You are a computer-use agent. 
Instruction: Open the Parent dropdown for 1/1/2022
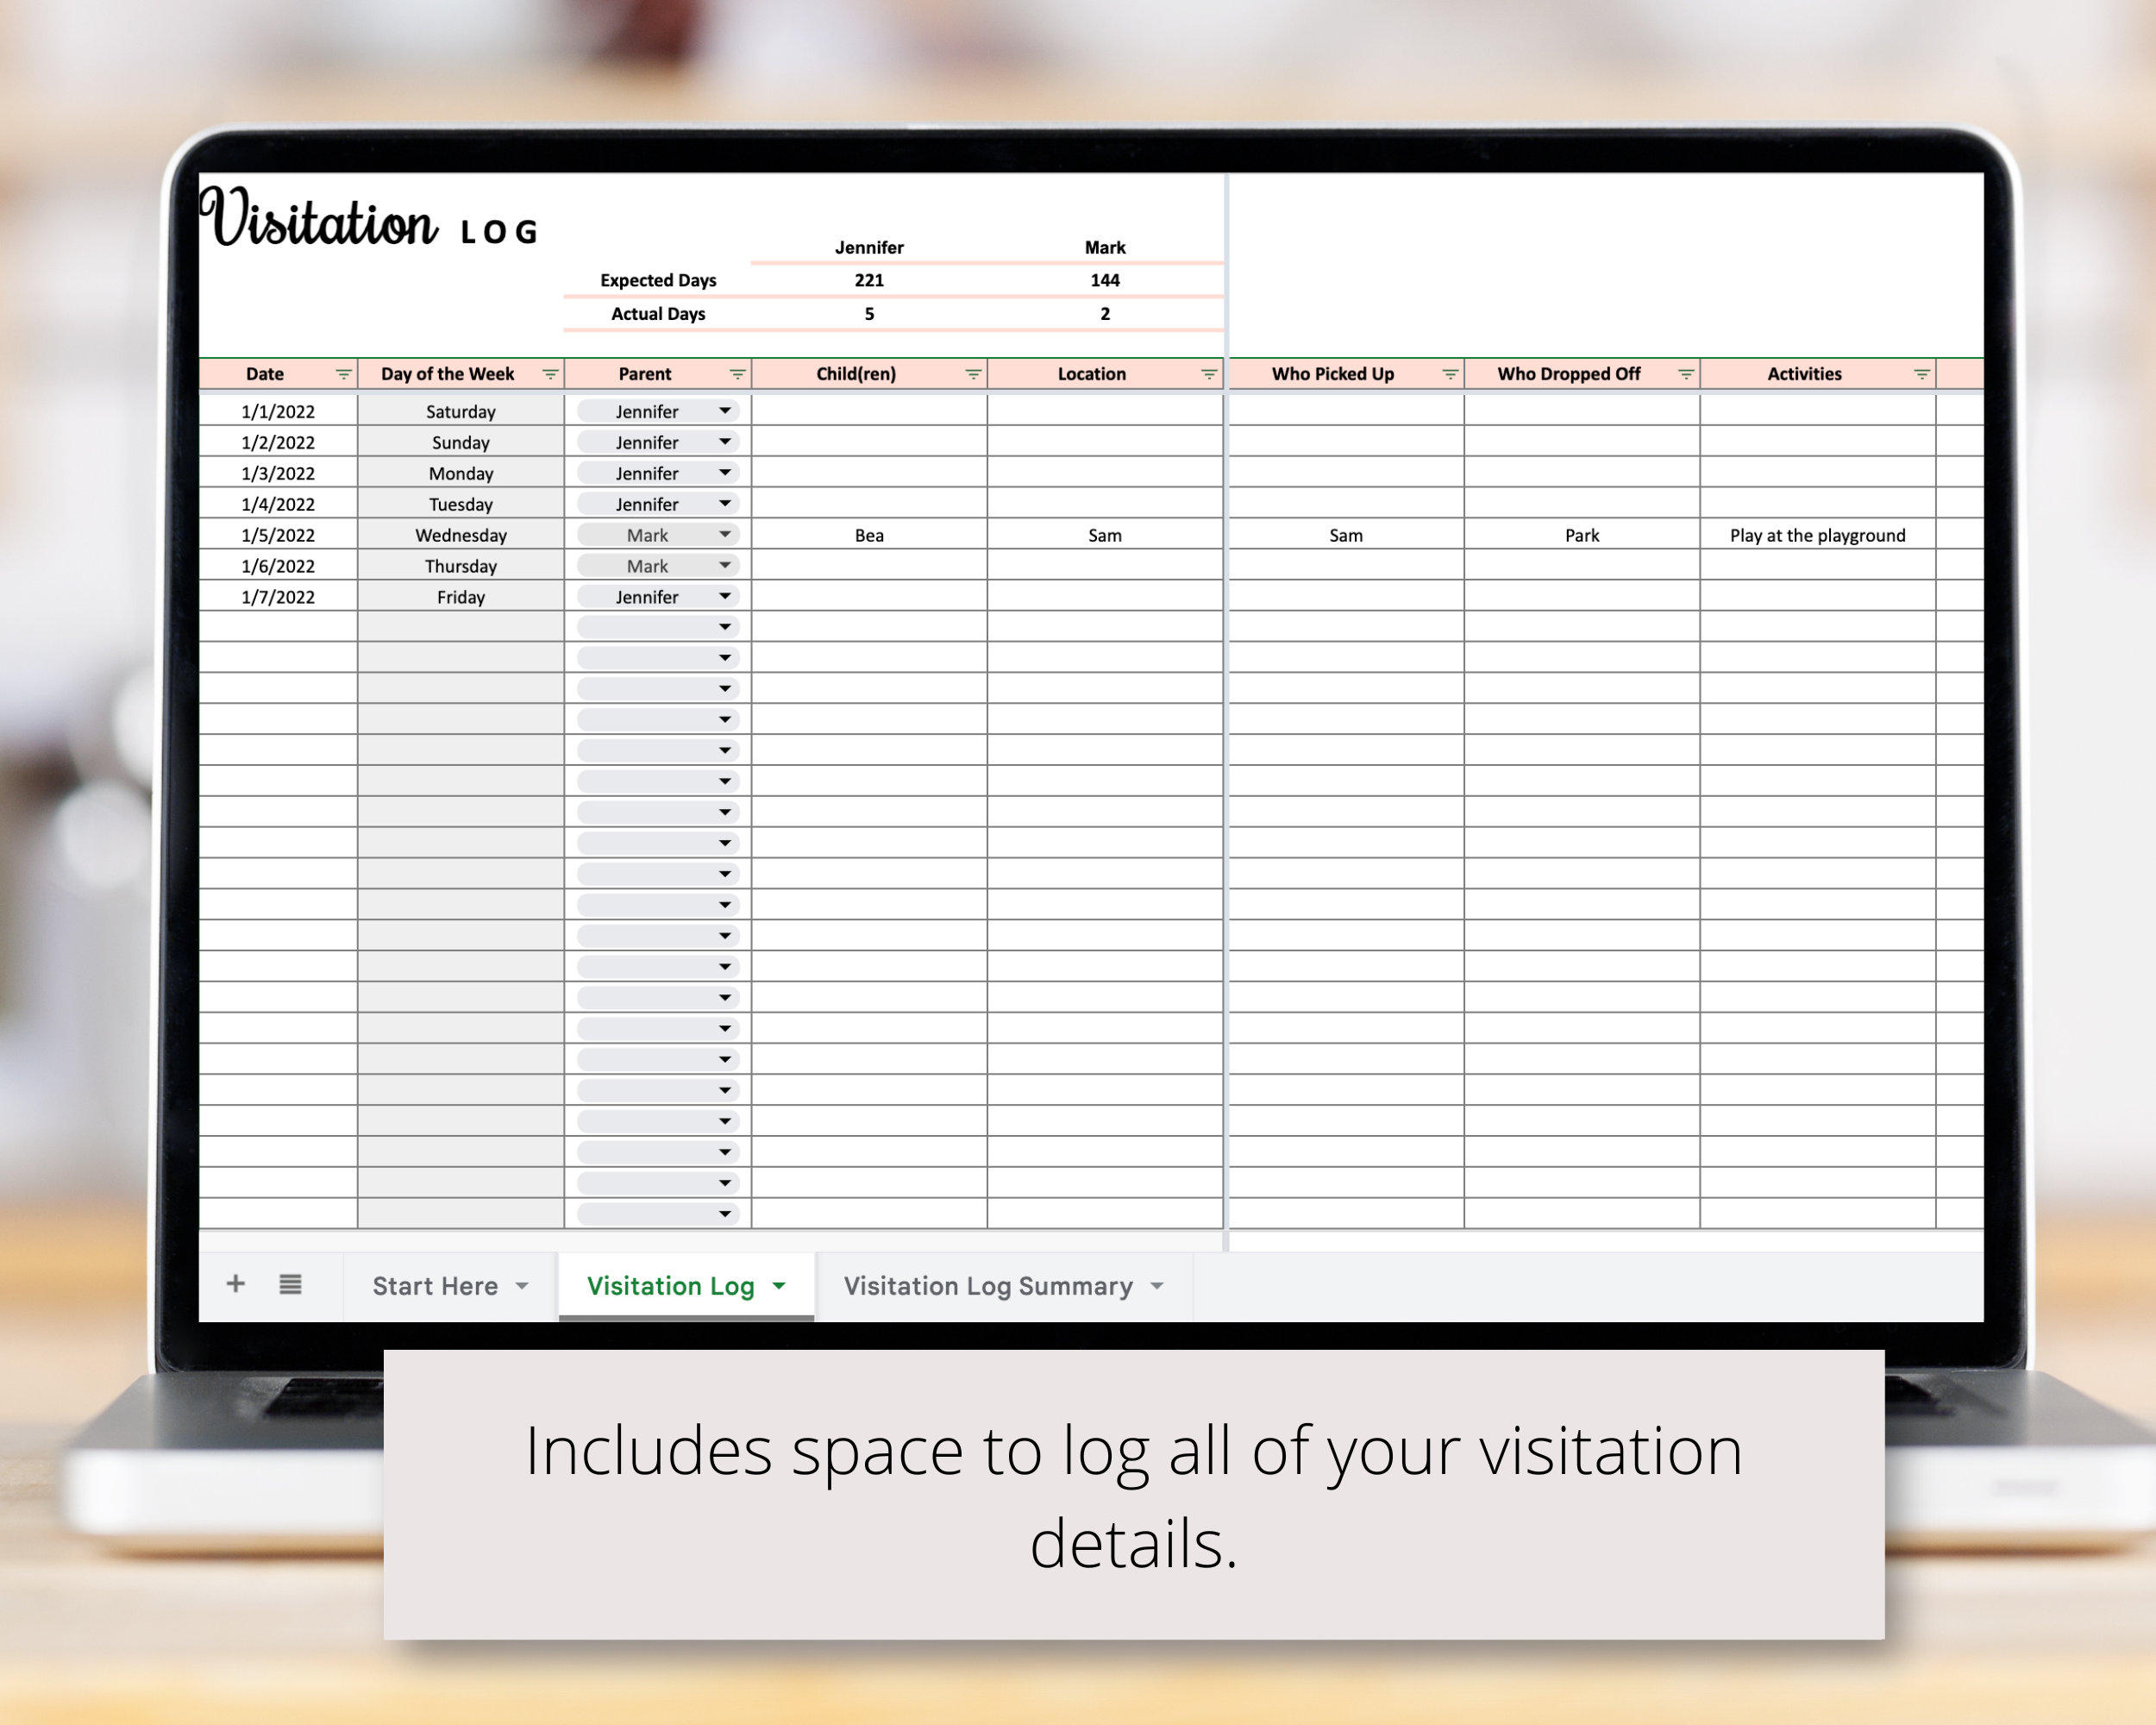tap(724, 411)
